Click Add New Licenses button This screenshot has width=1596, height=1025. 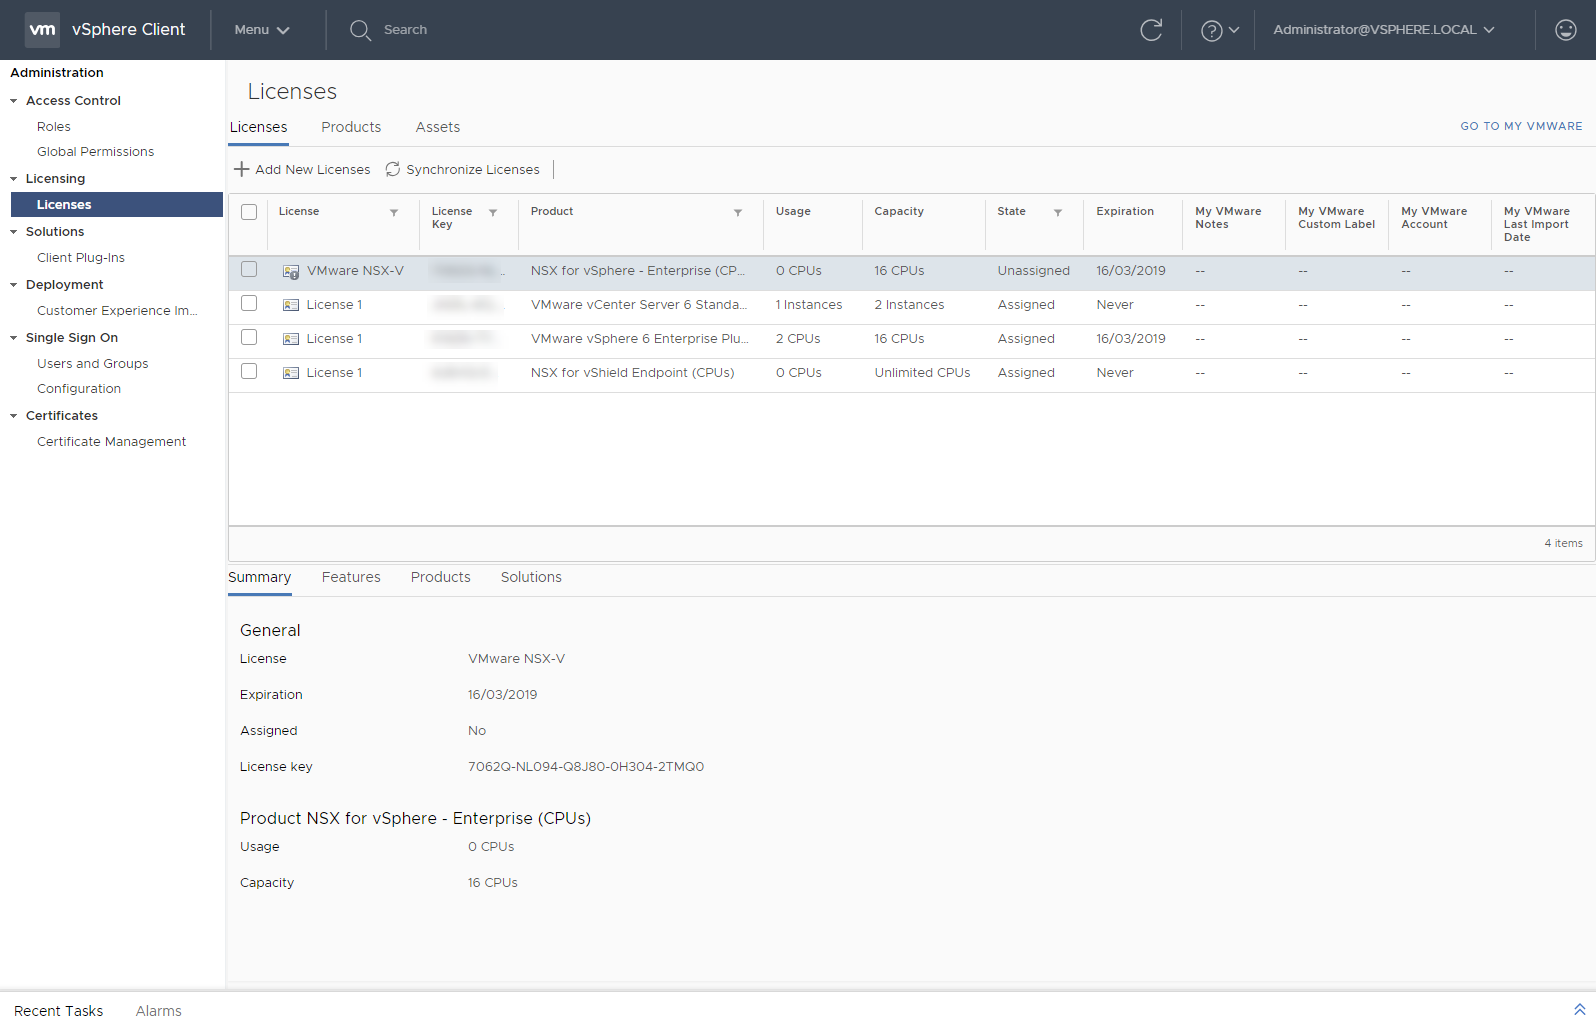[302, 170]
